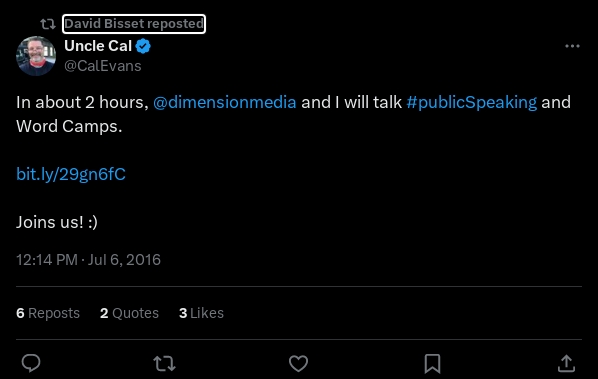Follow the bit.ly/29gn6fC link
Screen dimensions: 598x379
tap(71, 174)
